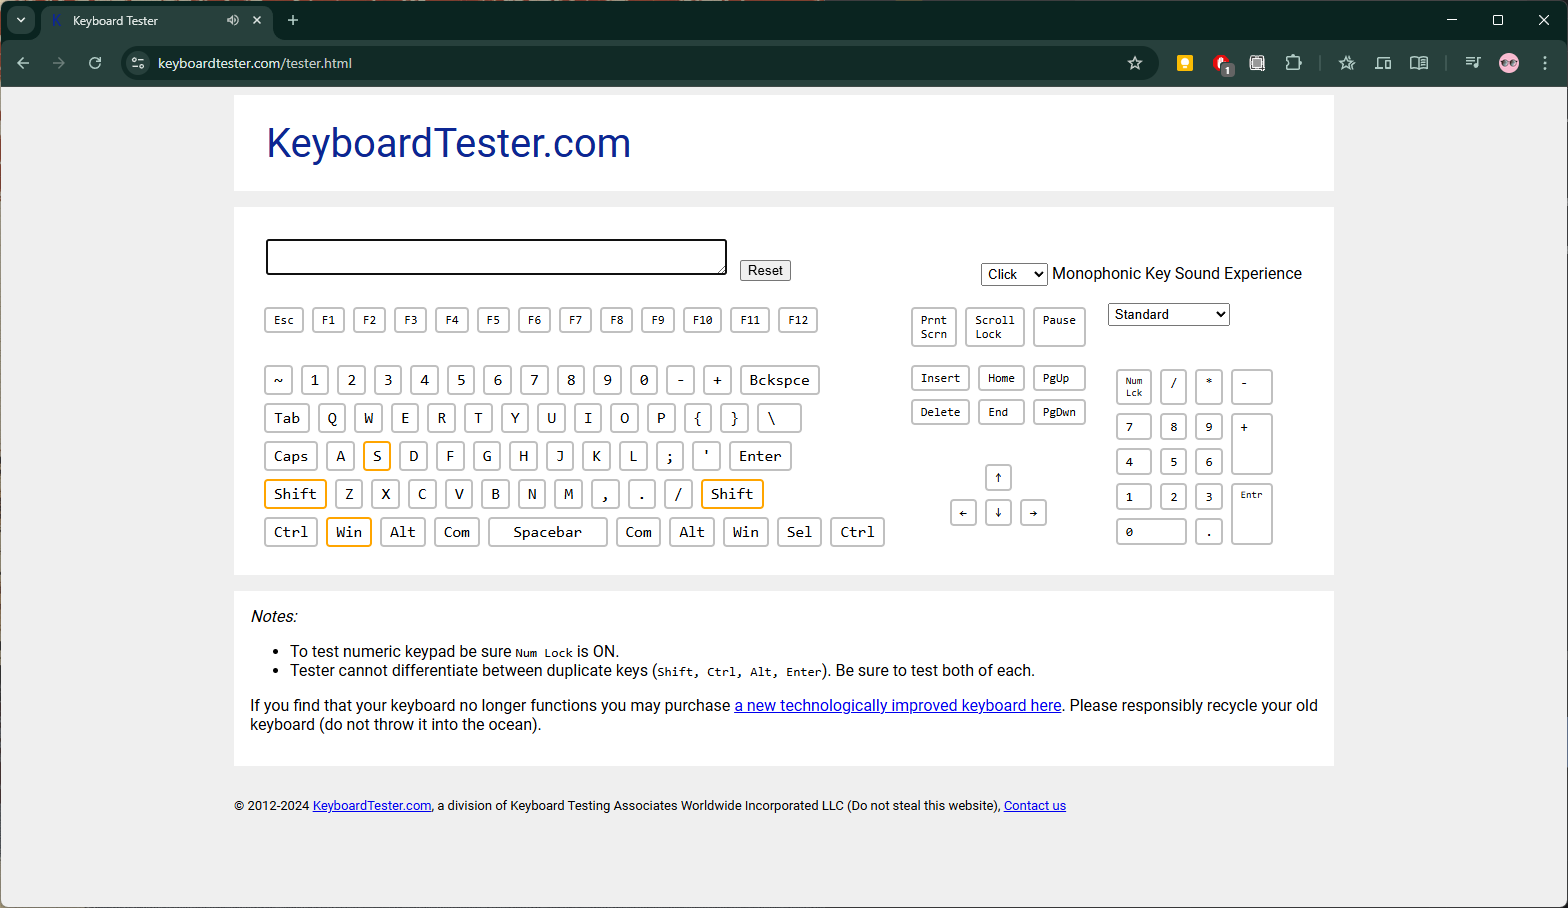Click the tilde key
This screenshot has width=1568, height=908.
(x=278, y=380)
